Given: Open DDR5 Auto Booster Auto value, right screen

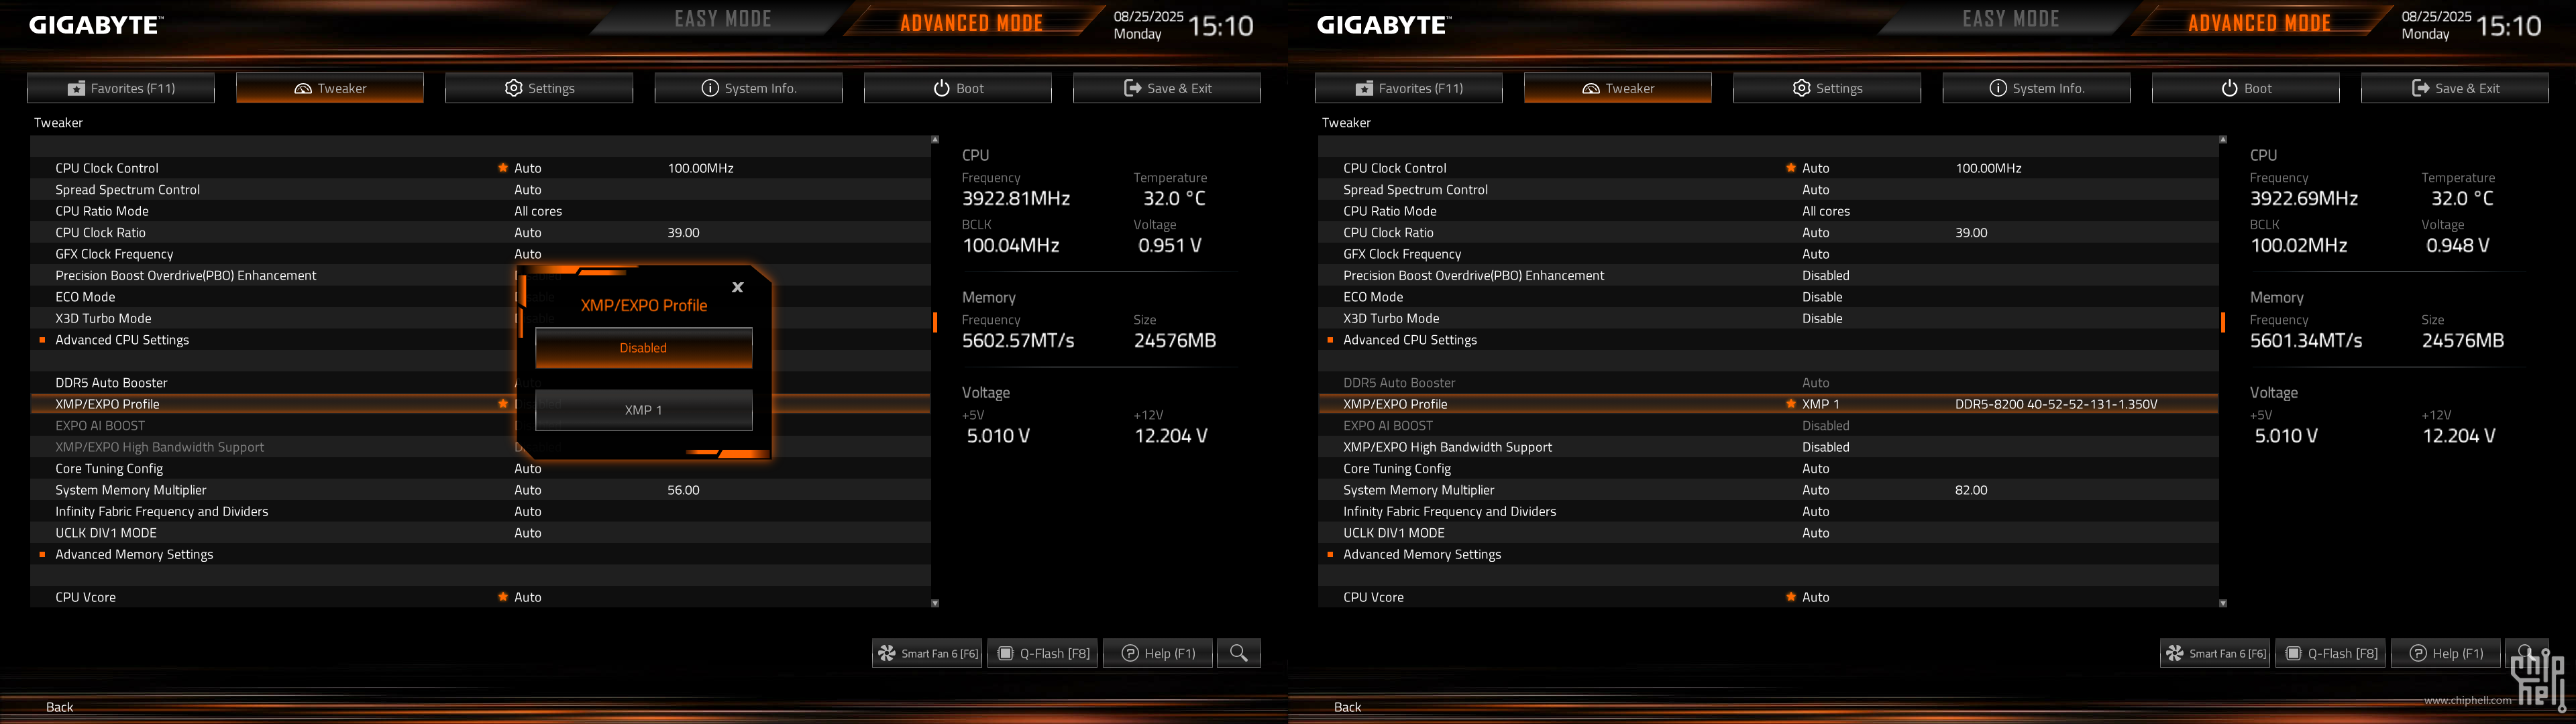Looking at the screenshot, I should (1816, 383).
